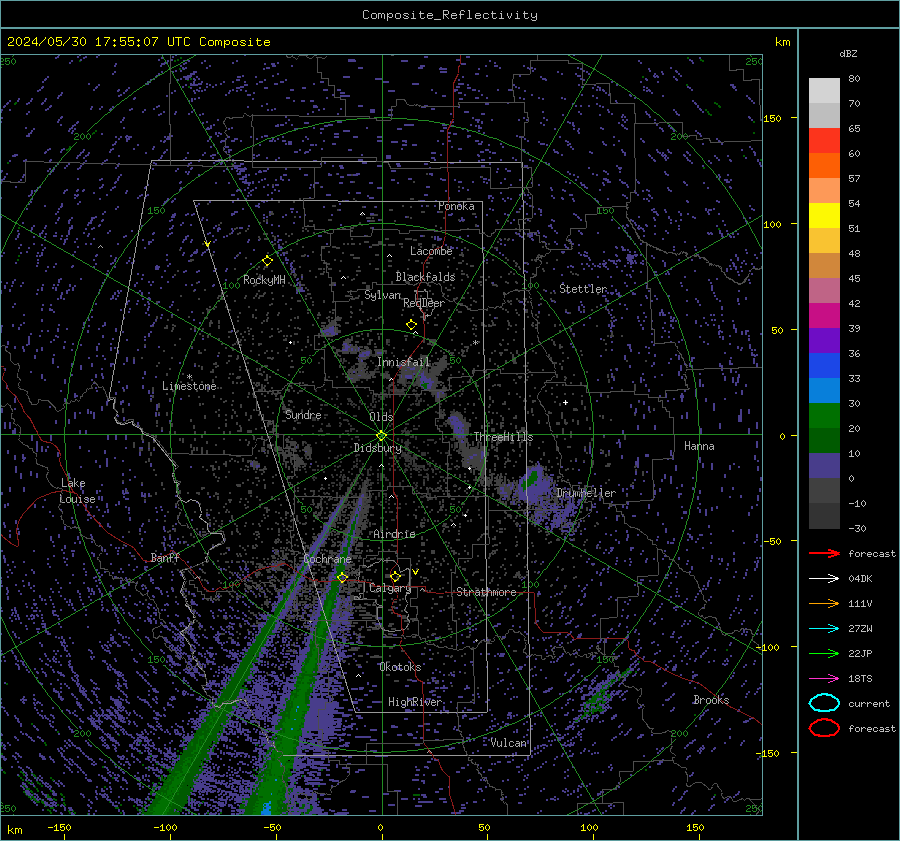The width and height of the screenshot is (900, 841).
Task: Click the Limestone label
Action: pyautogui.click(x=189, y=386)
